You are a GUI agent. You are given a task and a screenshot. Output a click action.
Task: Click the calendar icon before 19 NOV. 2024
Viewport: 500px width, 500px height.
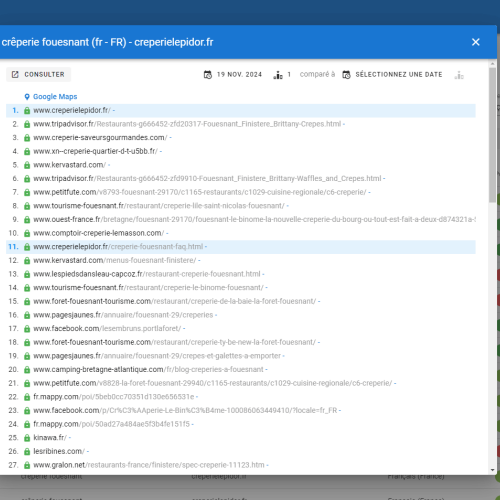coord(208,75)
